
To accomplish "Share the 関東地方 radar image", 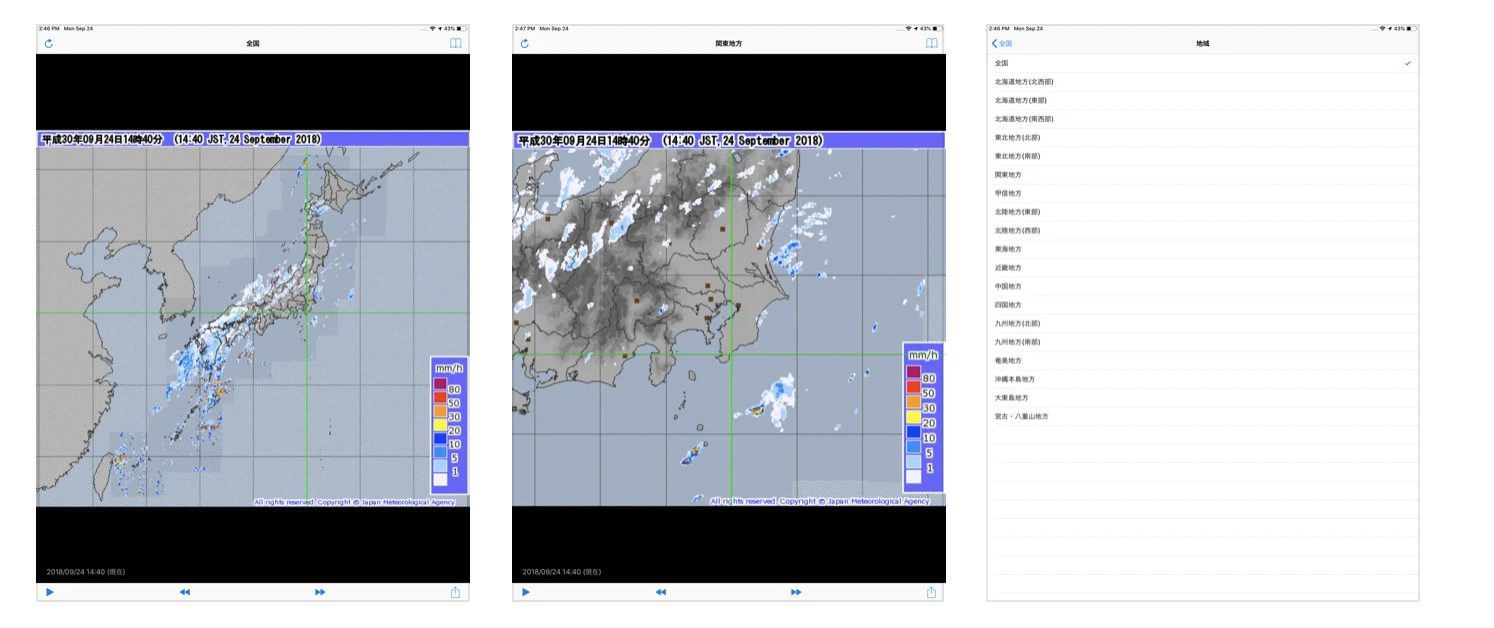I will (x=931, y=592).
